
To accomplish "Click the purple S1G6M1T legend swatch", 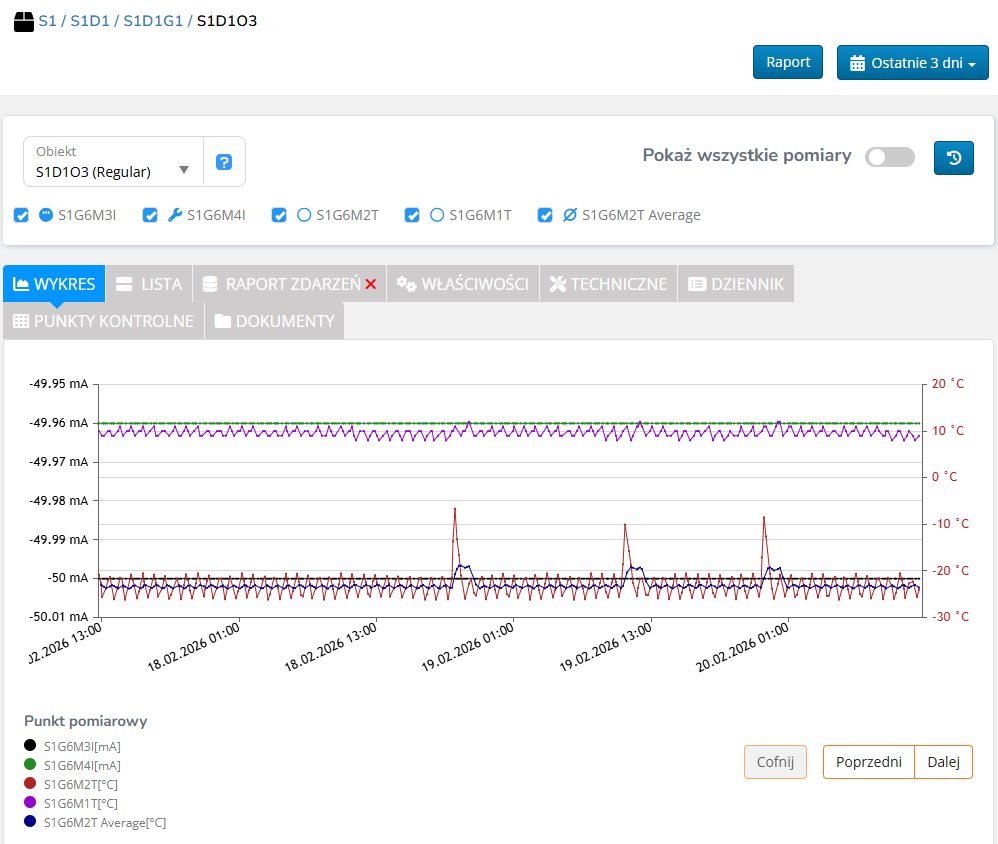I will tap(30, 803).
